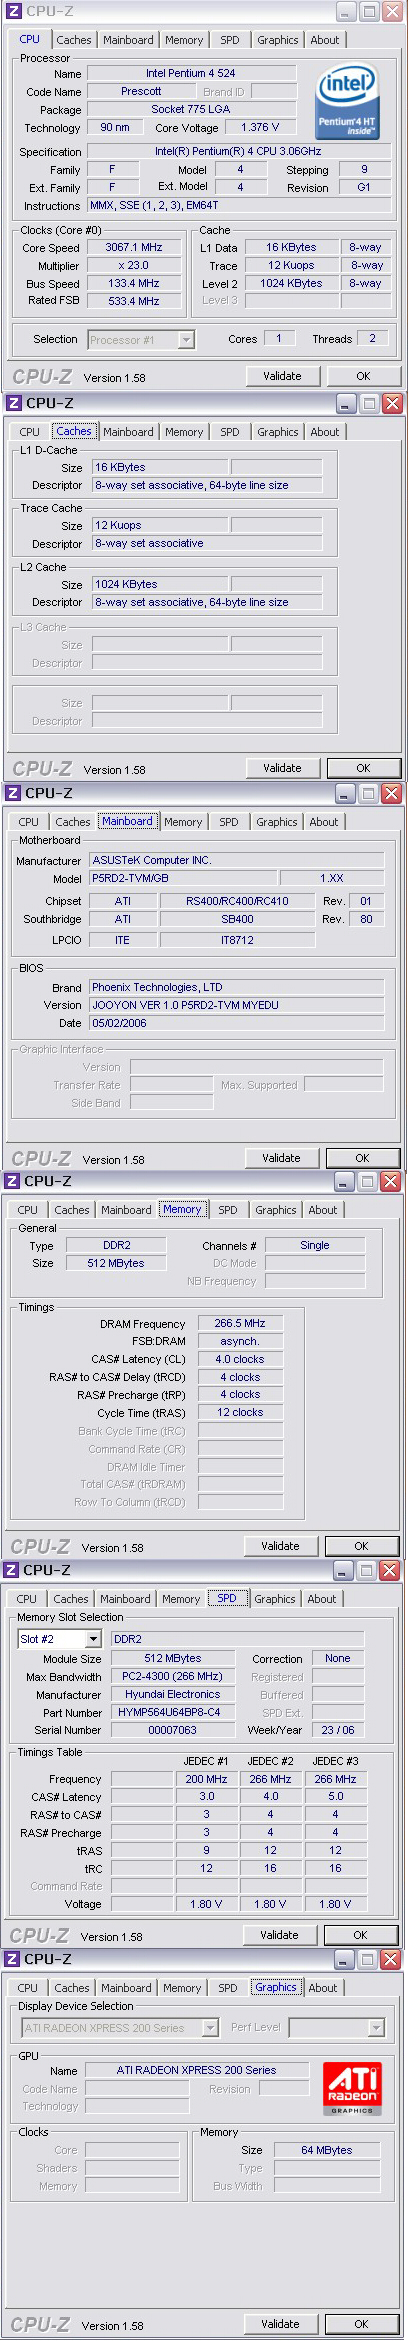
Task: Click the CPU-Z title icon in the CPU tab window
Action: click(x=14, y=12)
